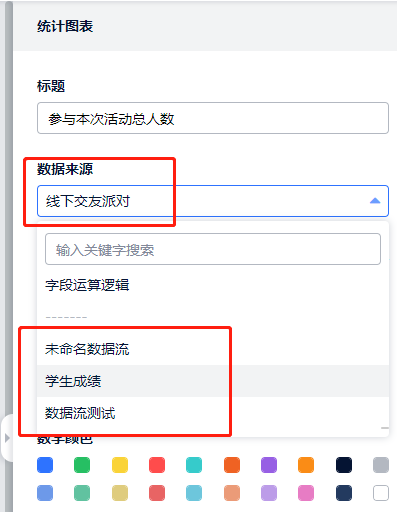Pick the dark navy swatch in bottom row

coord(344,493)
